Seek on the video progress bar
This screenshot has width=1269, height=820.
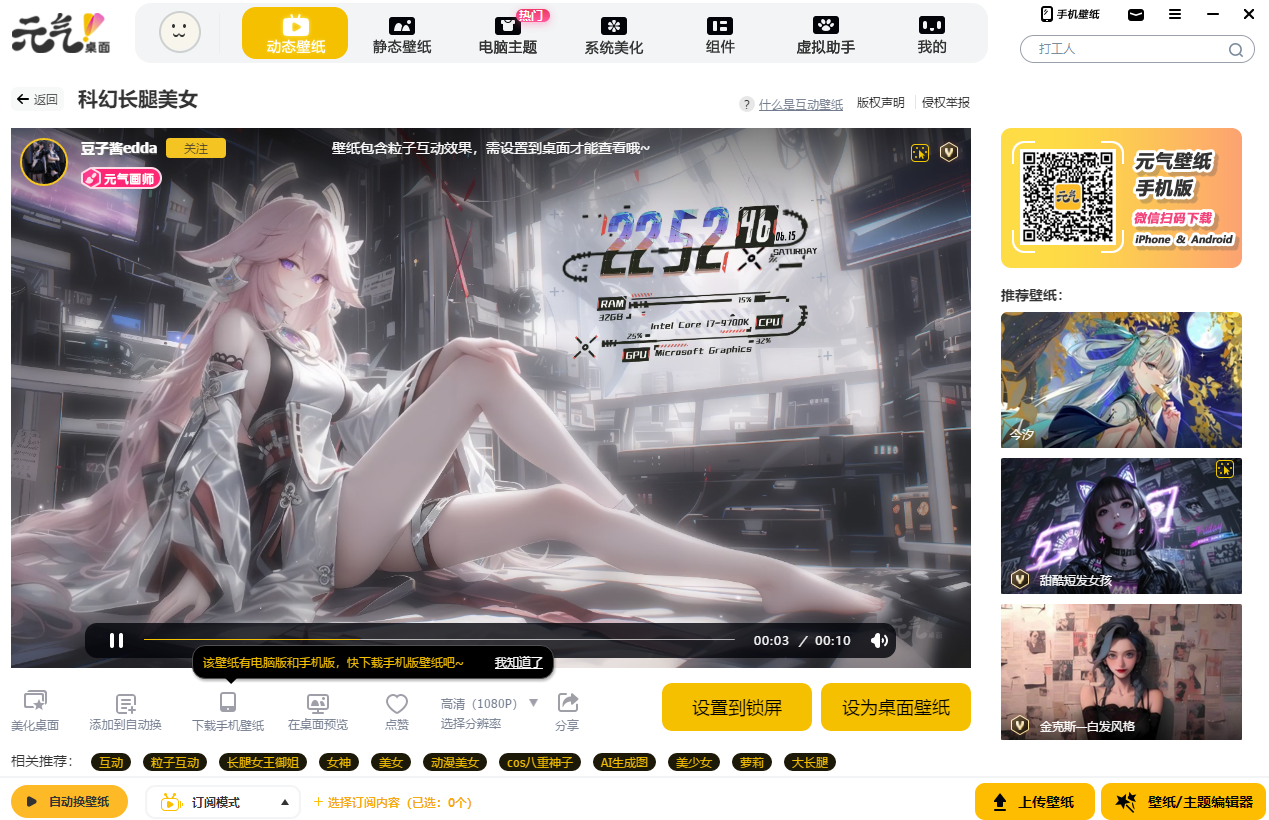(439, 640)
